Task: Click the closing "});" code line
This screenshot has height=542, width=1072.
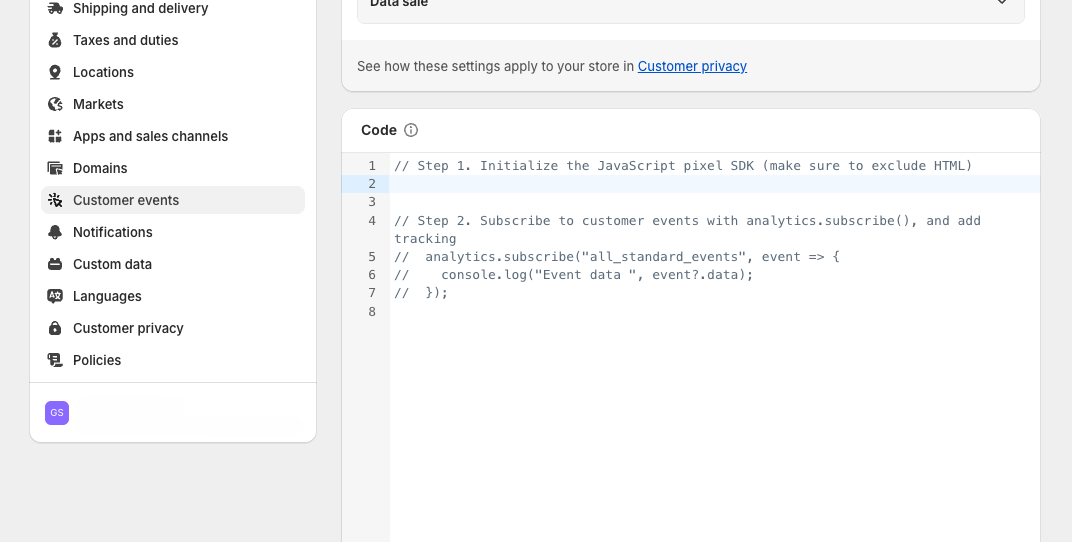Action: pos(421,293)
